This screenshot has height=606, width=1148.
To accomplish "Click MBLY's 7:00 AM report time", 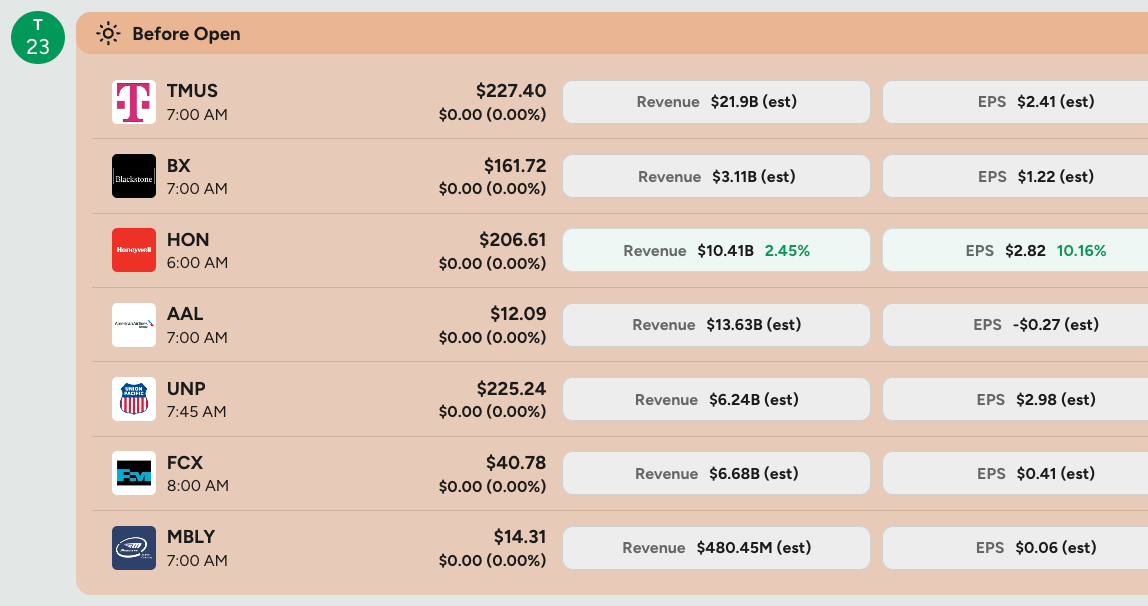I will [x=197, y=560].
